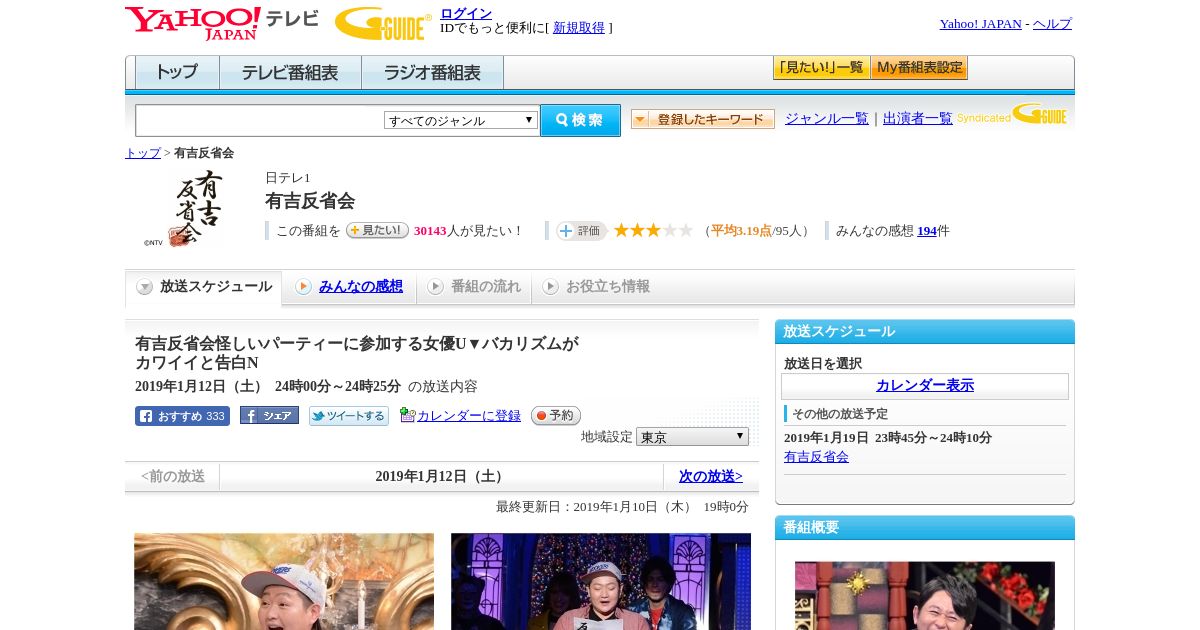Start search with the 検索 button

(580, 120)
